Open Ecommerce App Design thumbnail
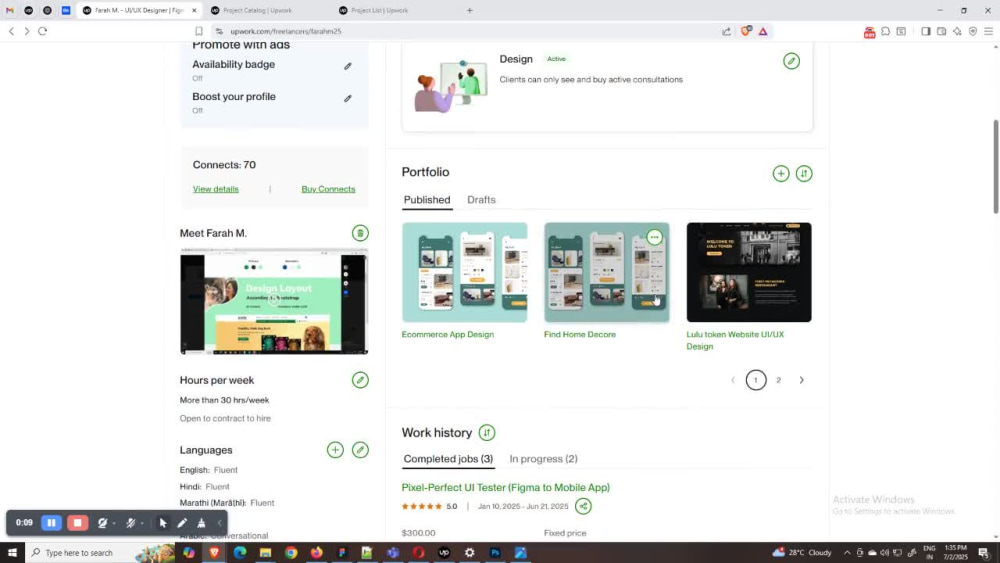This screenshot has width=1000, height=563. [x=465, y=272]
